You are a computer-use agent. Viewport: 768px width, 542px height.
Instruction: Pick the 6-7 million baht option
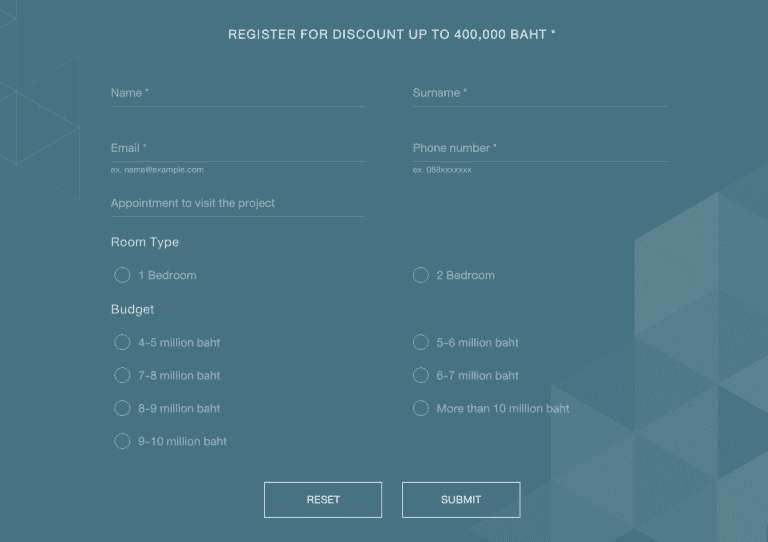click(x=421, y=375)
